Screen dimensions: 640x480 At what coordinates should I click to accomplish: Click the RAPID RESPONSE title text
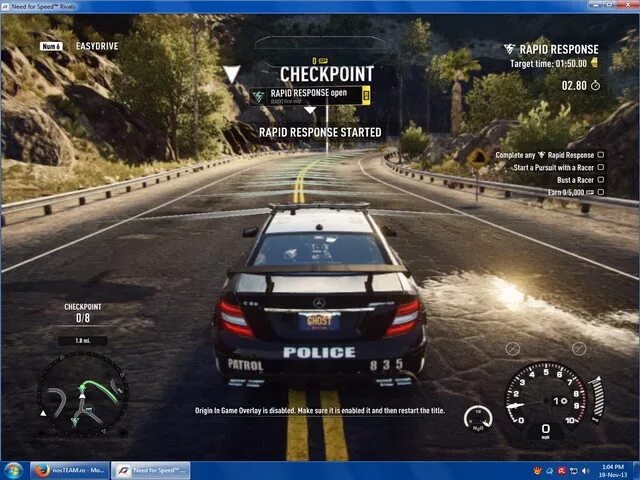coord(559,50)
